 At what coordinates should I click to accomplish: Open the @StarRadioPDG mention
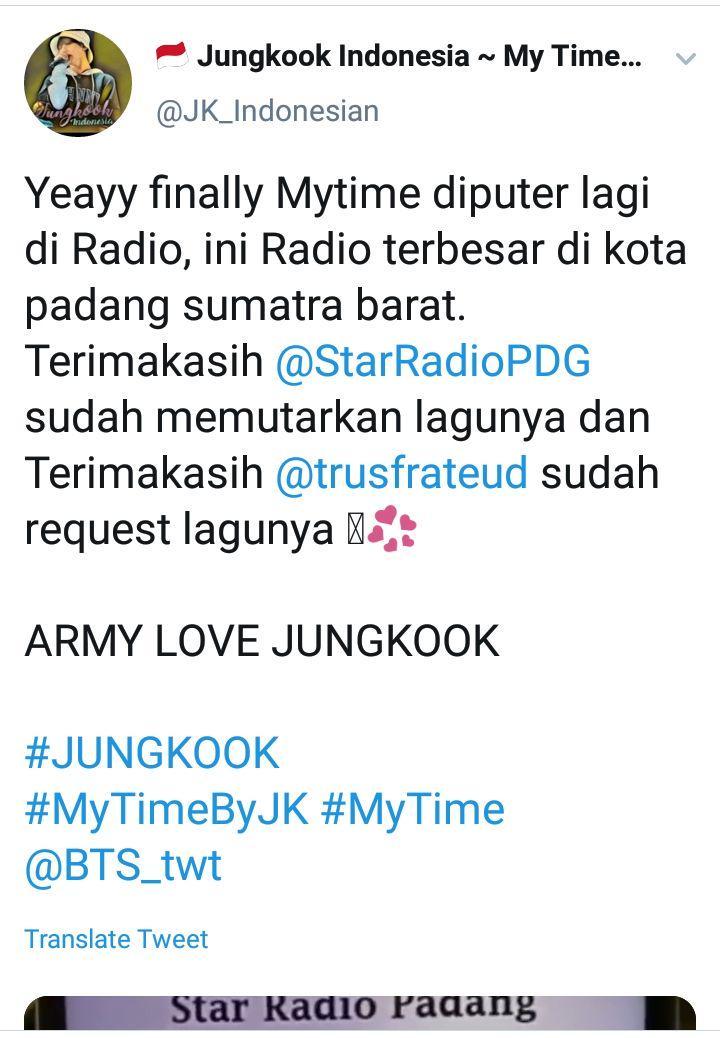click(433, 361)
